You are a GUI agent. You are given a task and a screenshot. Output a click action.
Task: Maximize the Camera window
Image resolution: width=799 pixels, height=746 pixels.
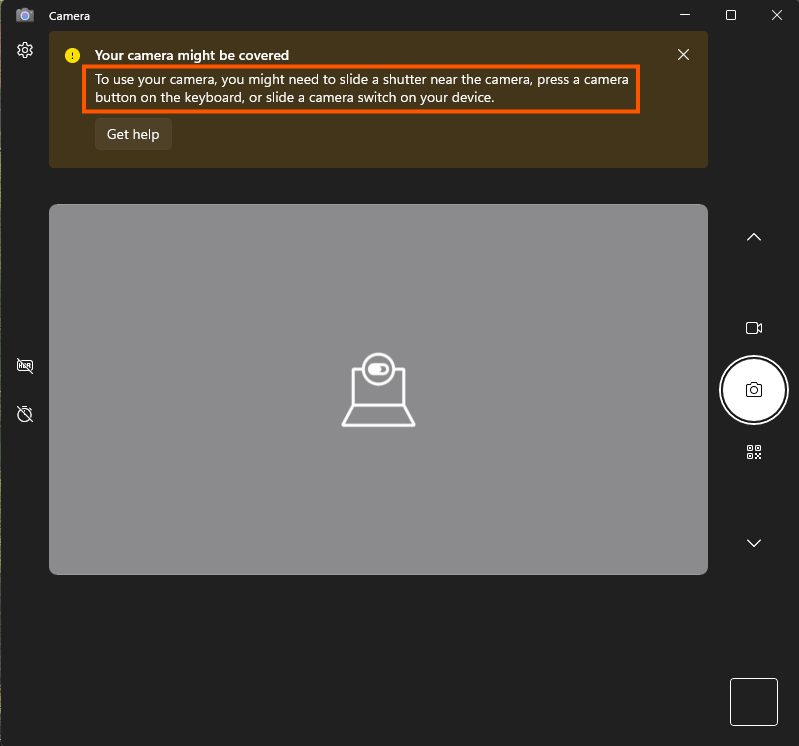point(731,15)
